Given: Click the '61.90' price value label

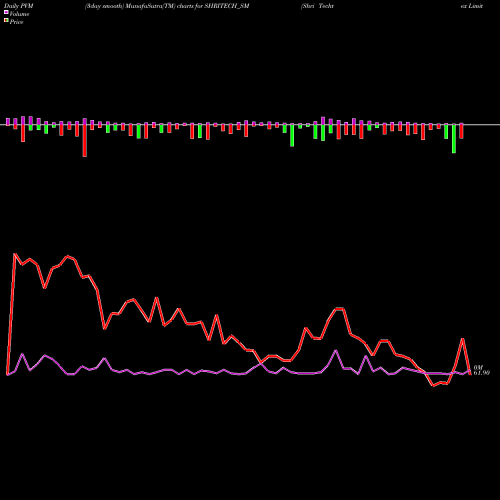Looking at the screenshot, I should point(481,373).
